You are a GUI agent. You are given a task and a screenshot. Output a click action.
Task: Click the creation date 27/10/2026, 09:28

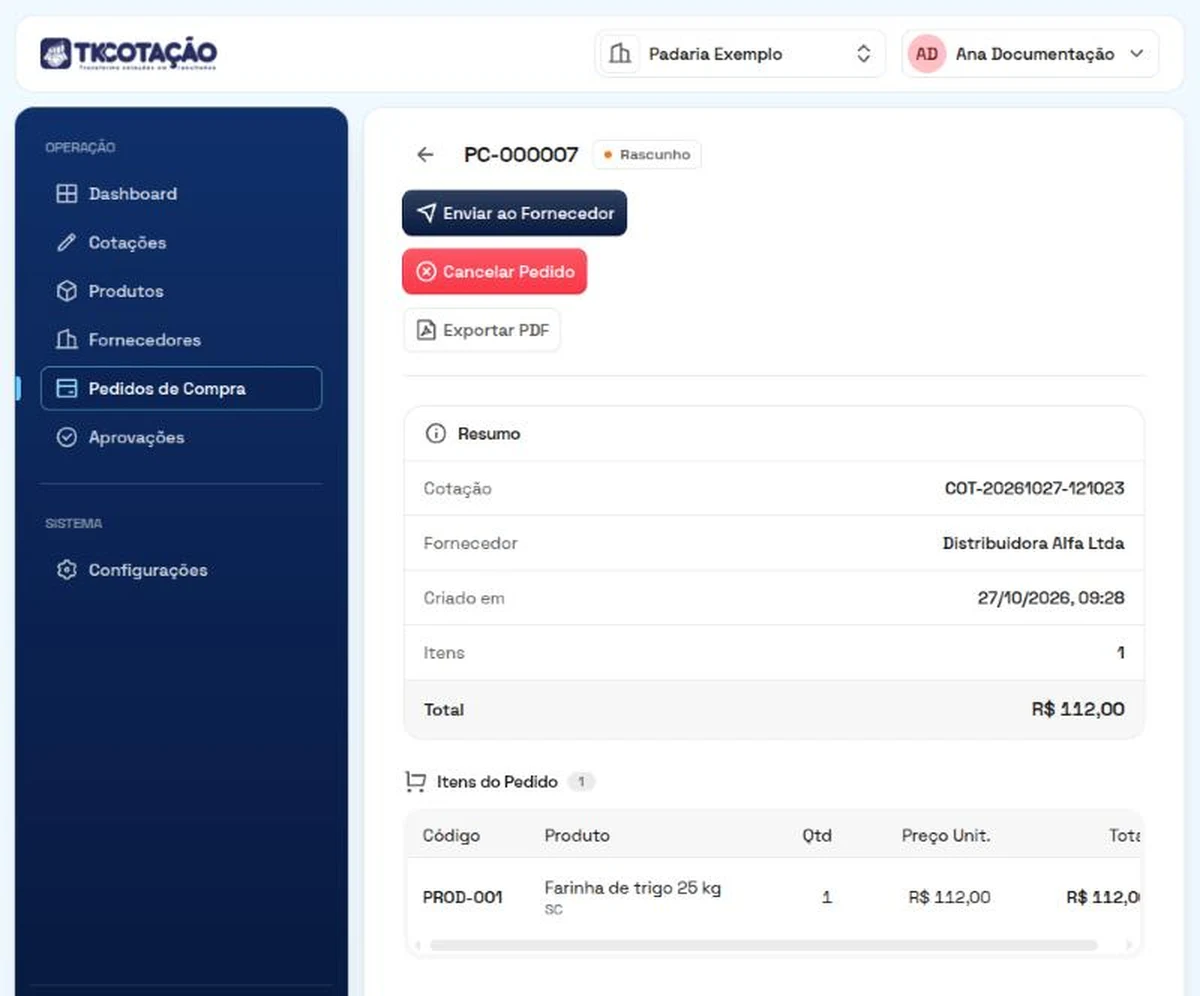coord(1050,598)
